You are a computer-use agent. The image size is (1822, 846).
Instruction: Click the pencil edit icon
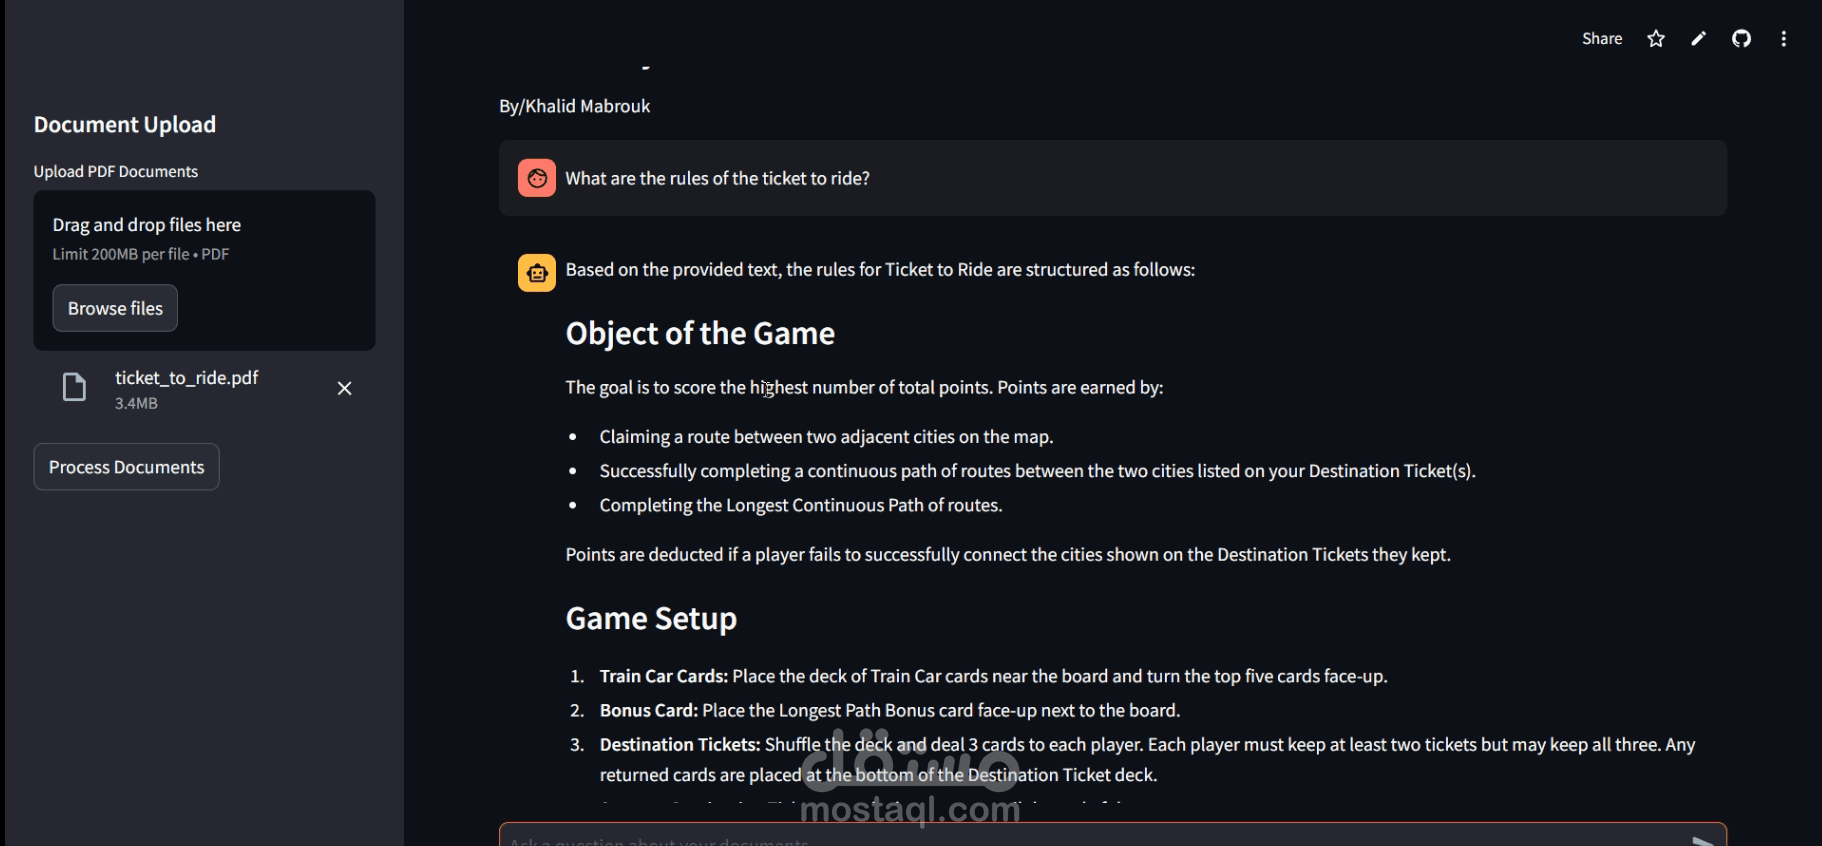pos(1698,39)
